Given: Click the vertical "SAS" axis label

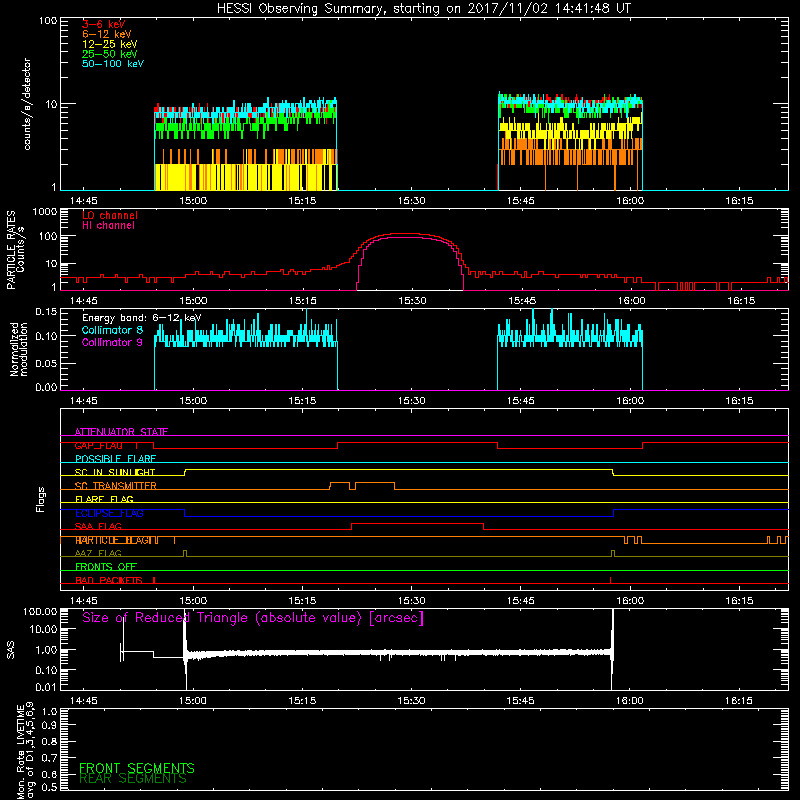Looking at the screenshot, I should tap(11, 650).
